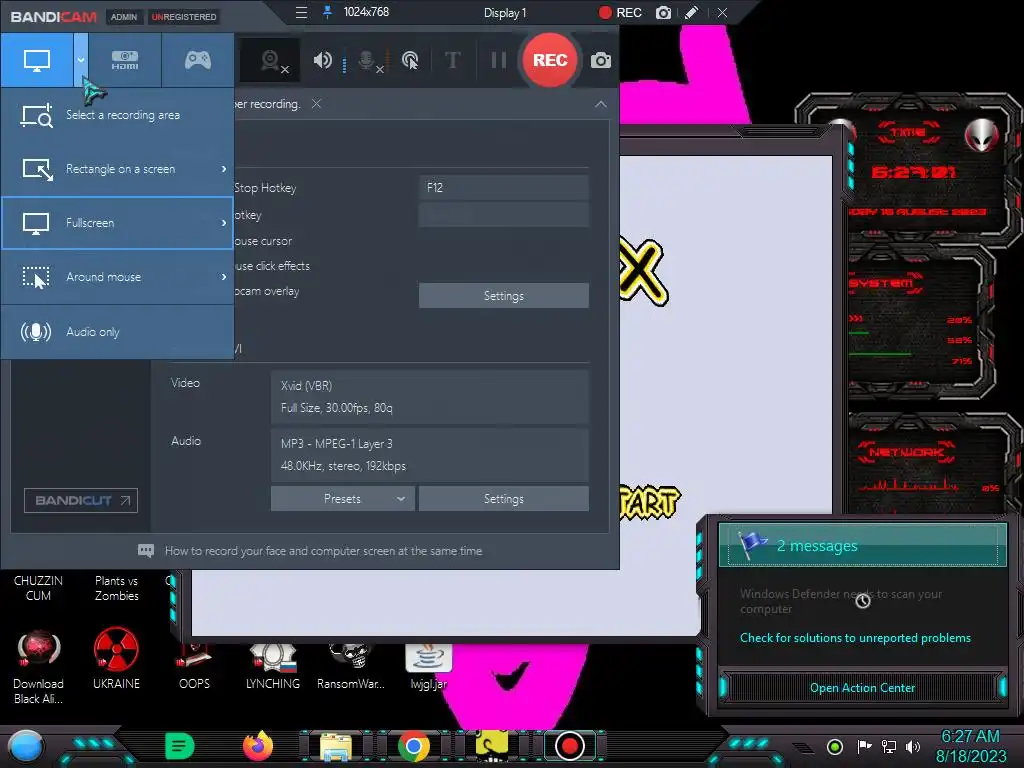Toggle the microphone recording icon
This screenshot has width=1024, height=768.
click(369, 61)
